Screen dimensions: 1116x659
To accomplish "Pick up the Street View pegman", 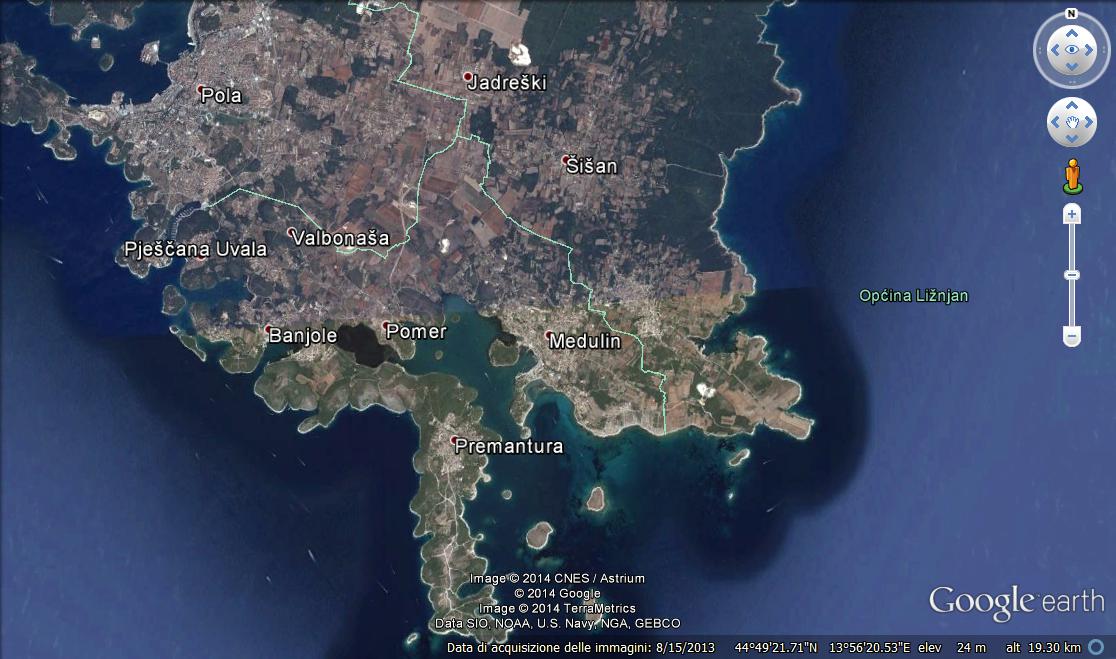I will tap(1072, 176).
